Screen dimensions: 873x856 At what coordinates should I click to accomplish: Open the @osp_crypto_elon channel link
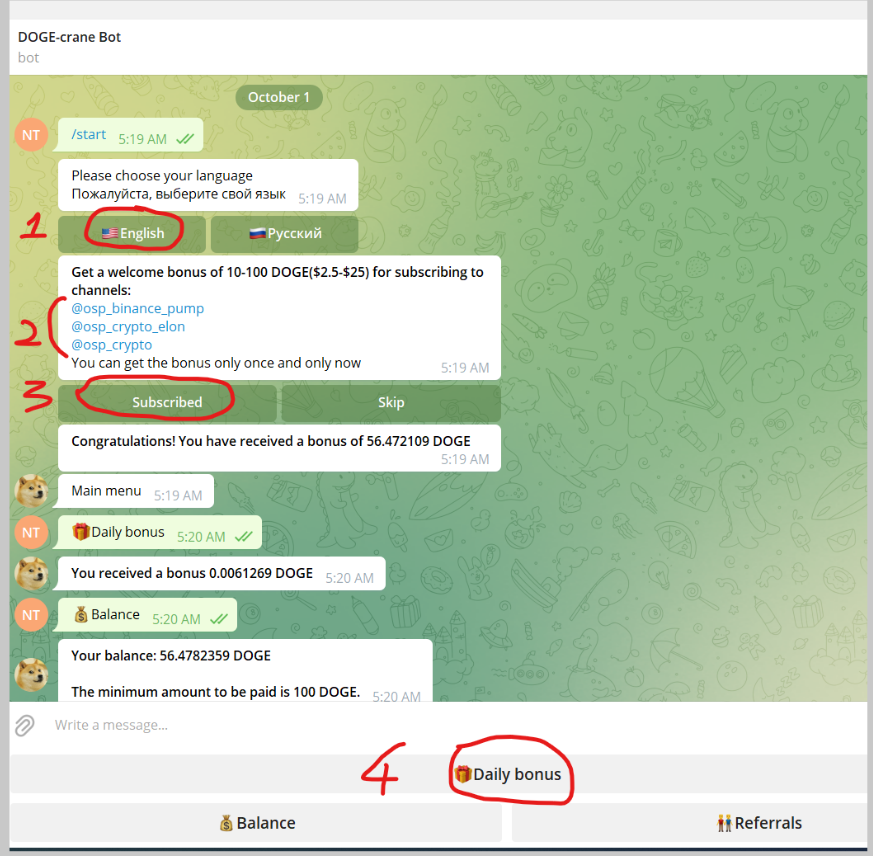[x=128, y=326]
